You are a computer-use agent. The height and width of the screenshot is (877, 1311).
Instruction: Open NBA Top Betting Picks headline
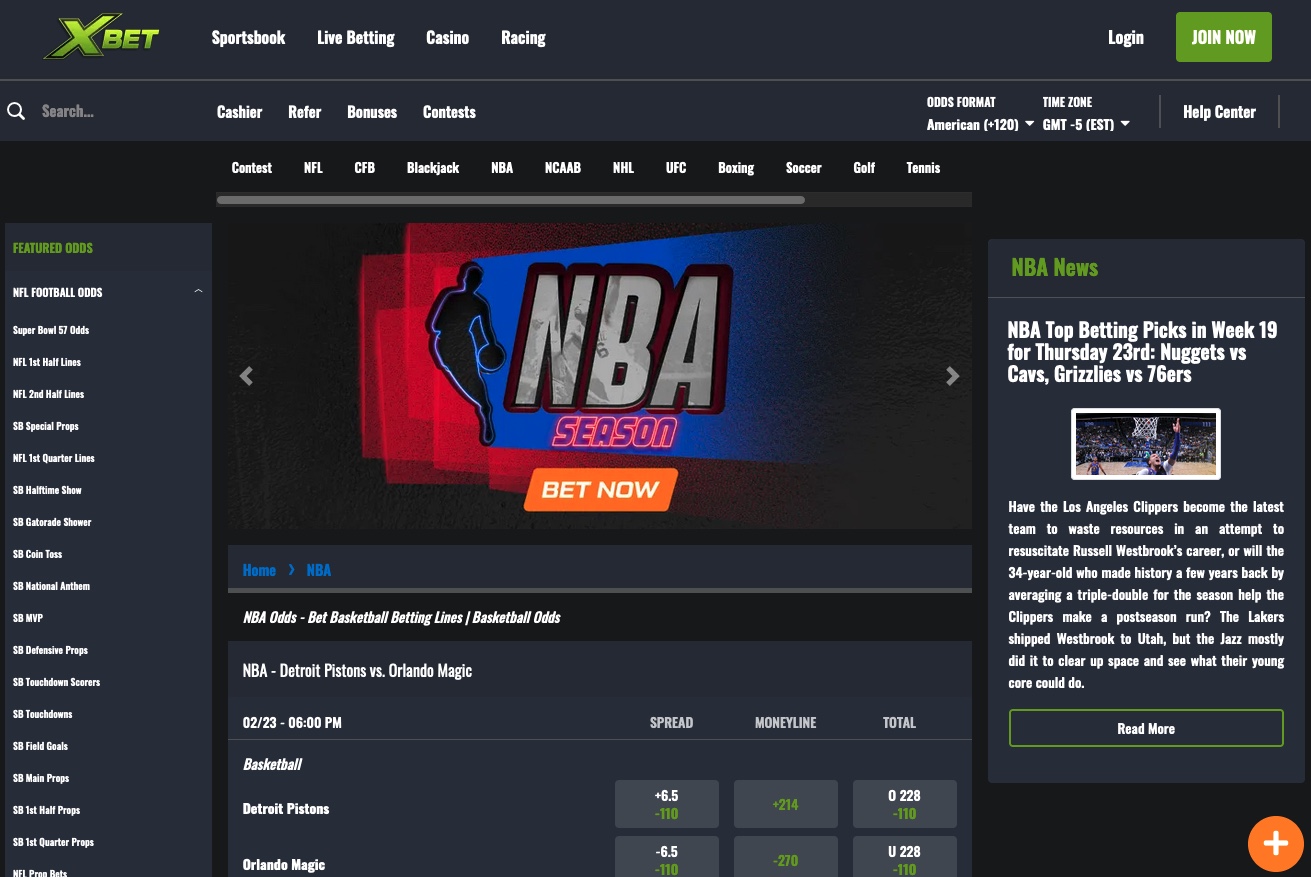click(x=1142, y=352)
